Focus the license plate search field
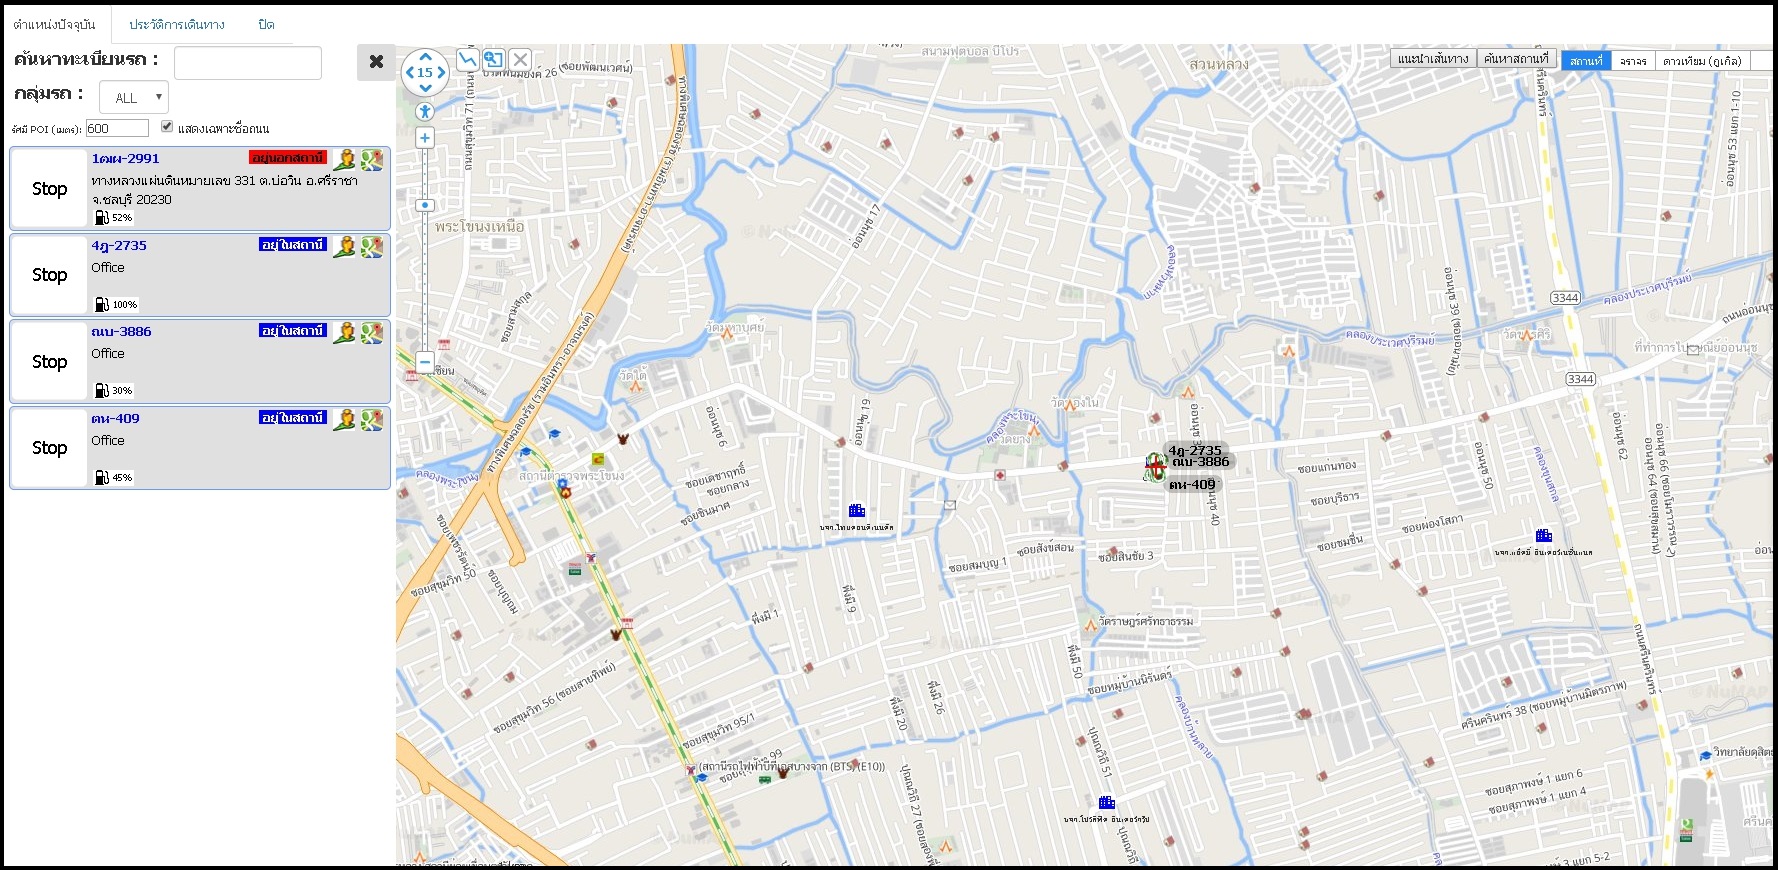This screenshot has height=870, width=1778. point(248,62)
